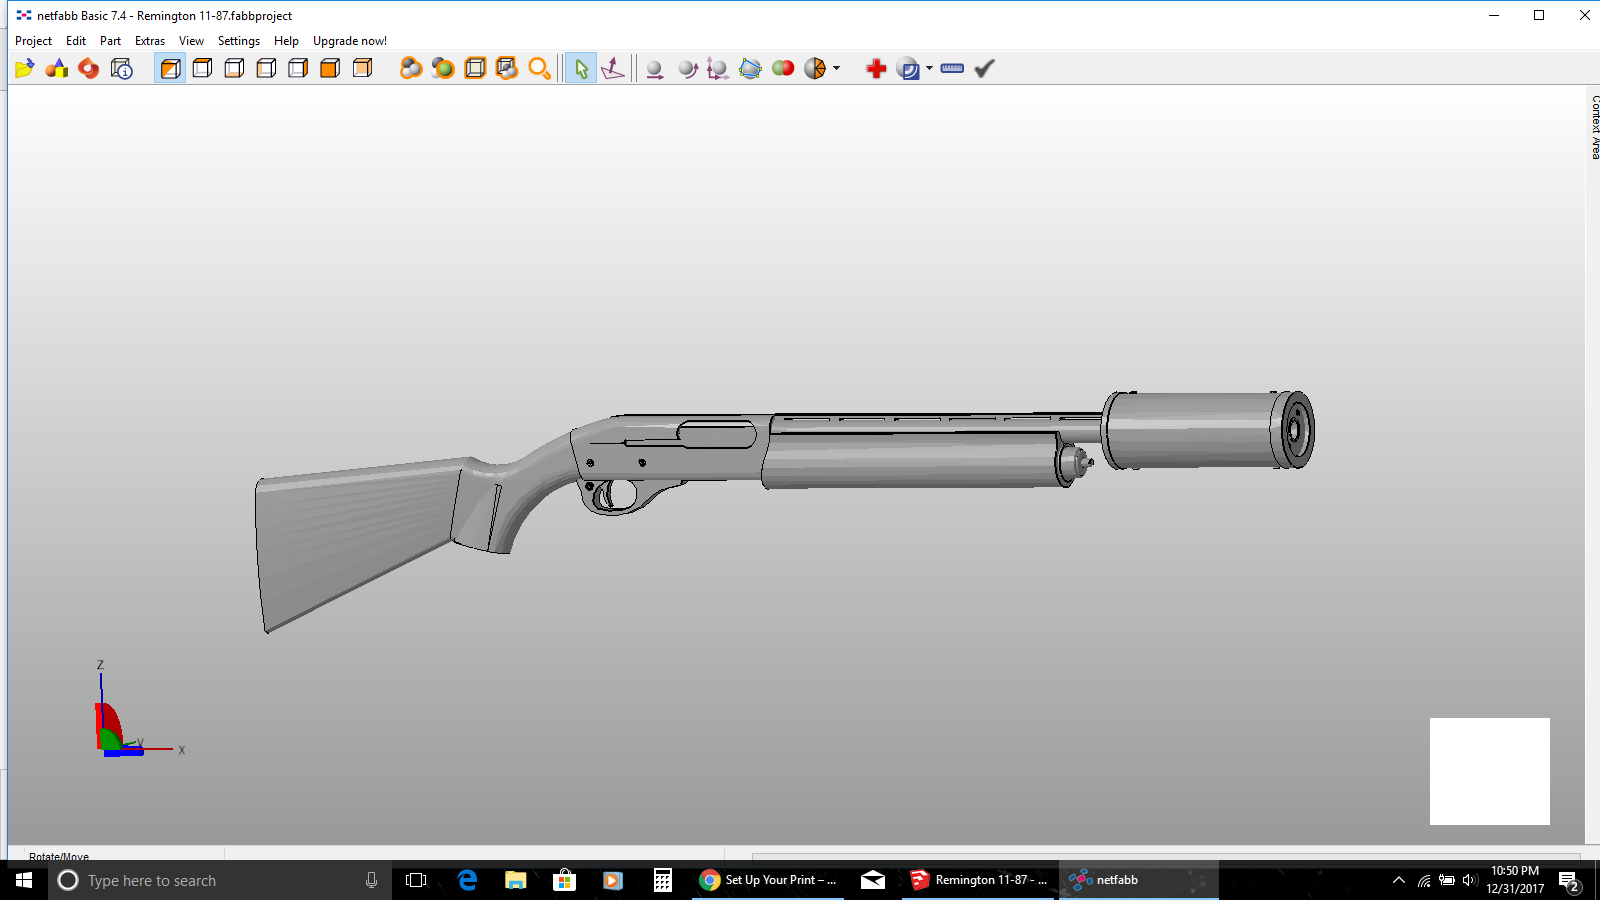
Task: Launch Microsoft Edge from the taskbar
Action: point(467,880)
